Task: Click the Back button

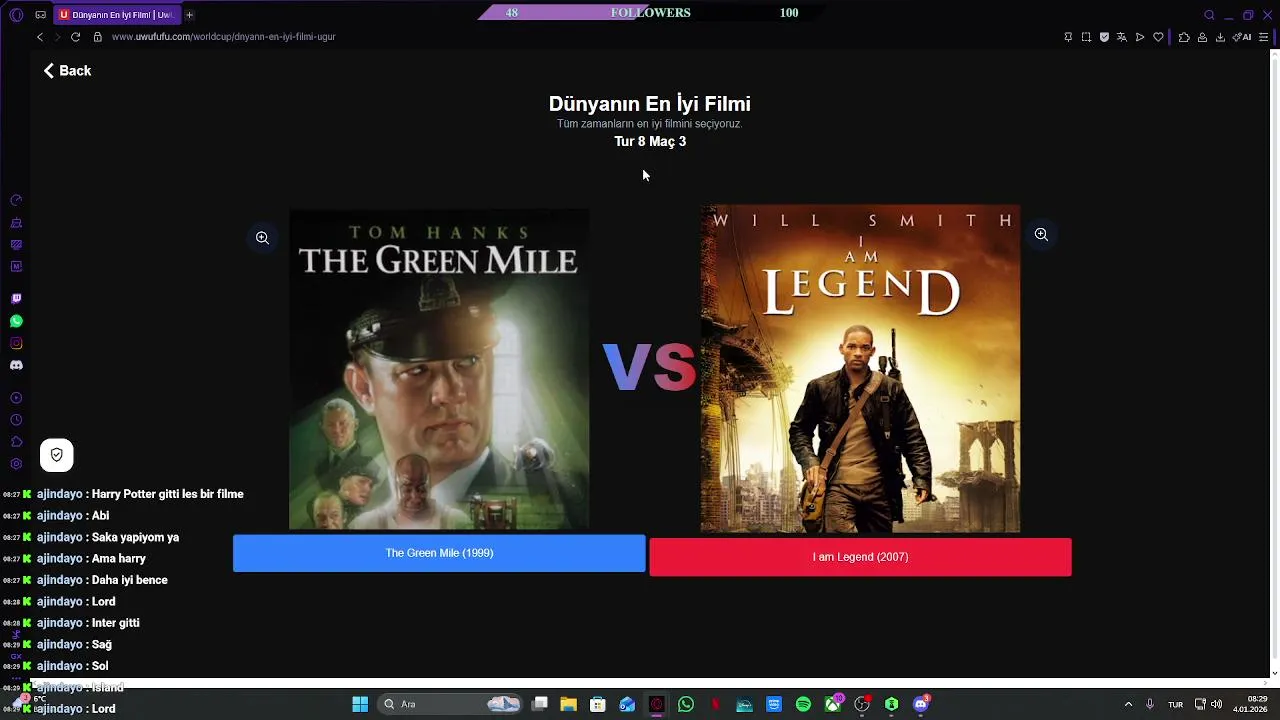Action: (67, 71)
